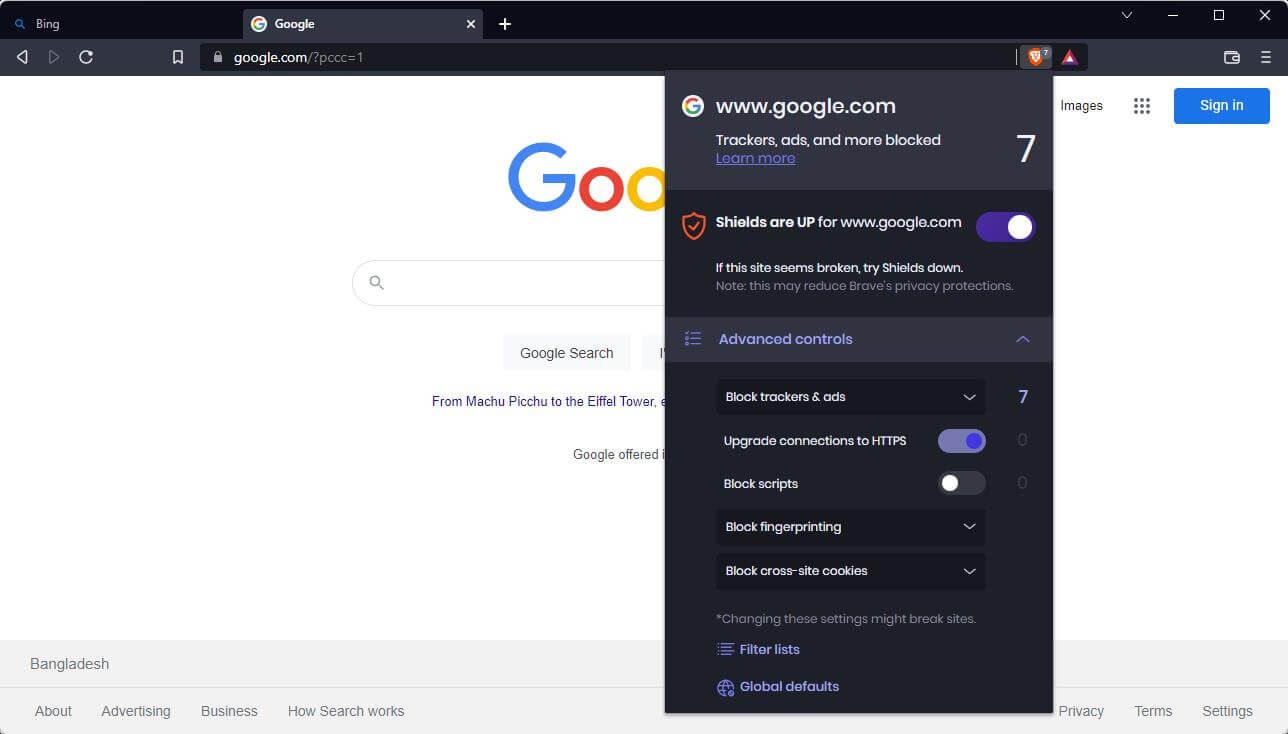Disable Upgrade connections to HTTPS

click(x=962, y=441)
